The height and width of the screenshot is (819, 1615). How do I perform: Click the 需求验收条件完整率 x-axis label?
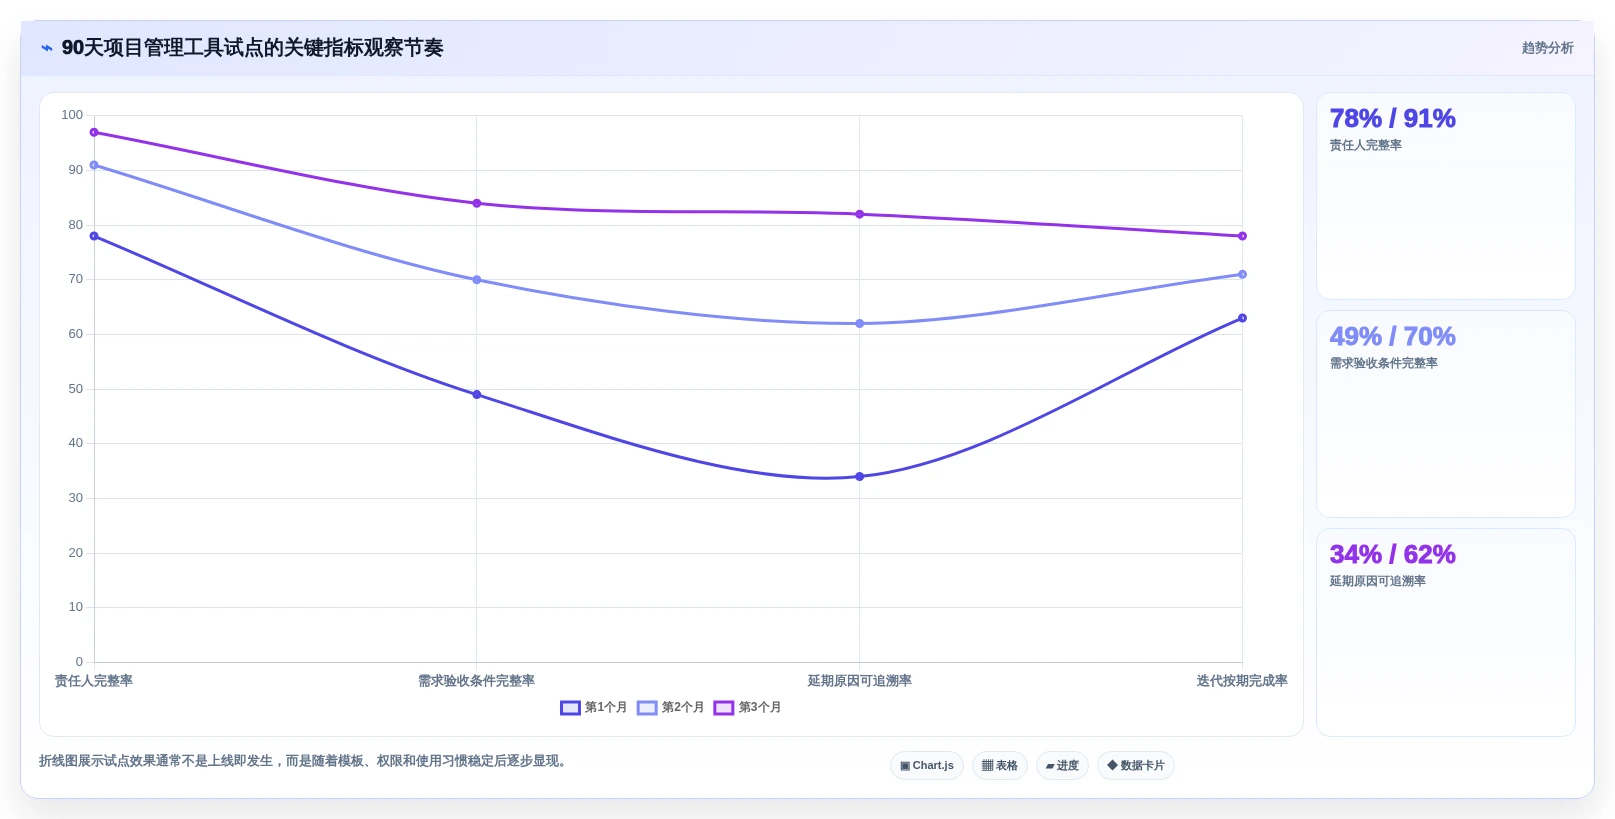click(477, 681)
